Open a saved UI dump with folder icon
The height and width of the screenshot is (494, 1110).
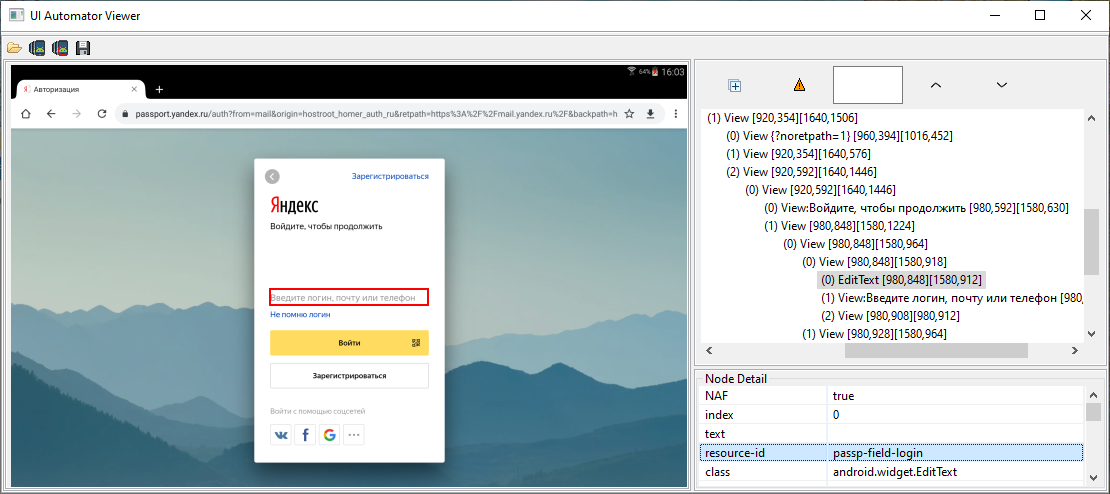tap(13, 48)
